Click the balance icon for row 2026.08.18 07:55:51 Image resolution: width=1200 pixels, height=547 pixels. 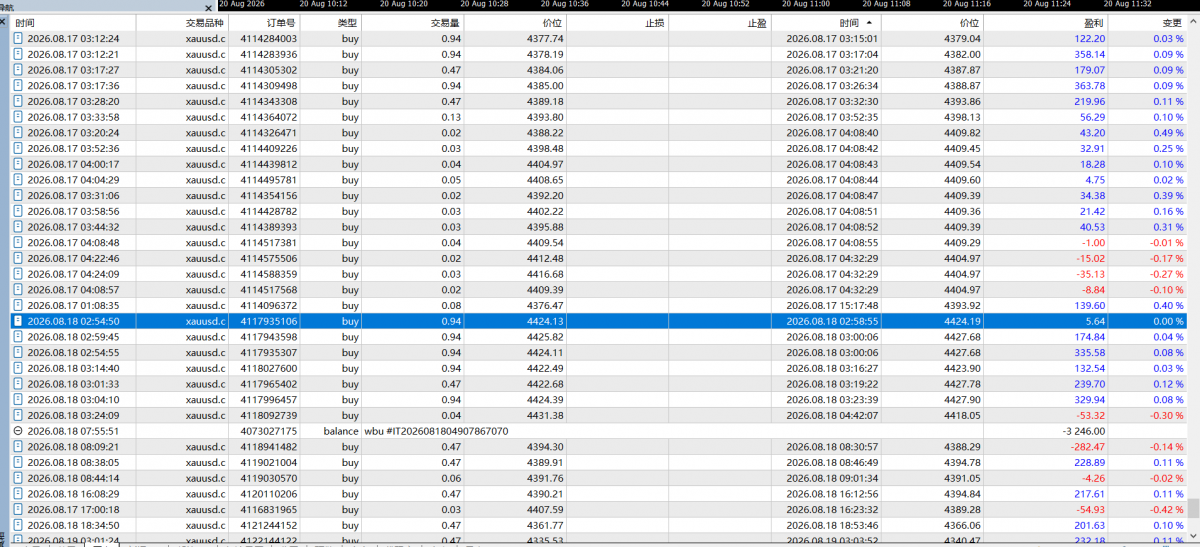(x=18, y=430)
